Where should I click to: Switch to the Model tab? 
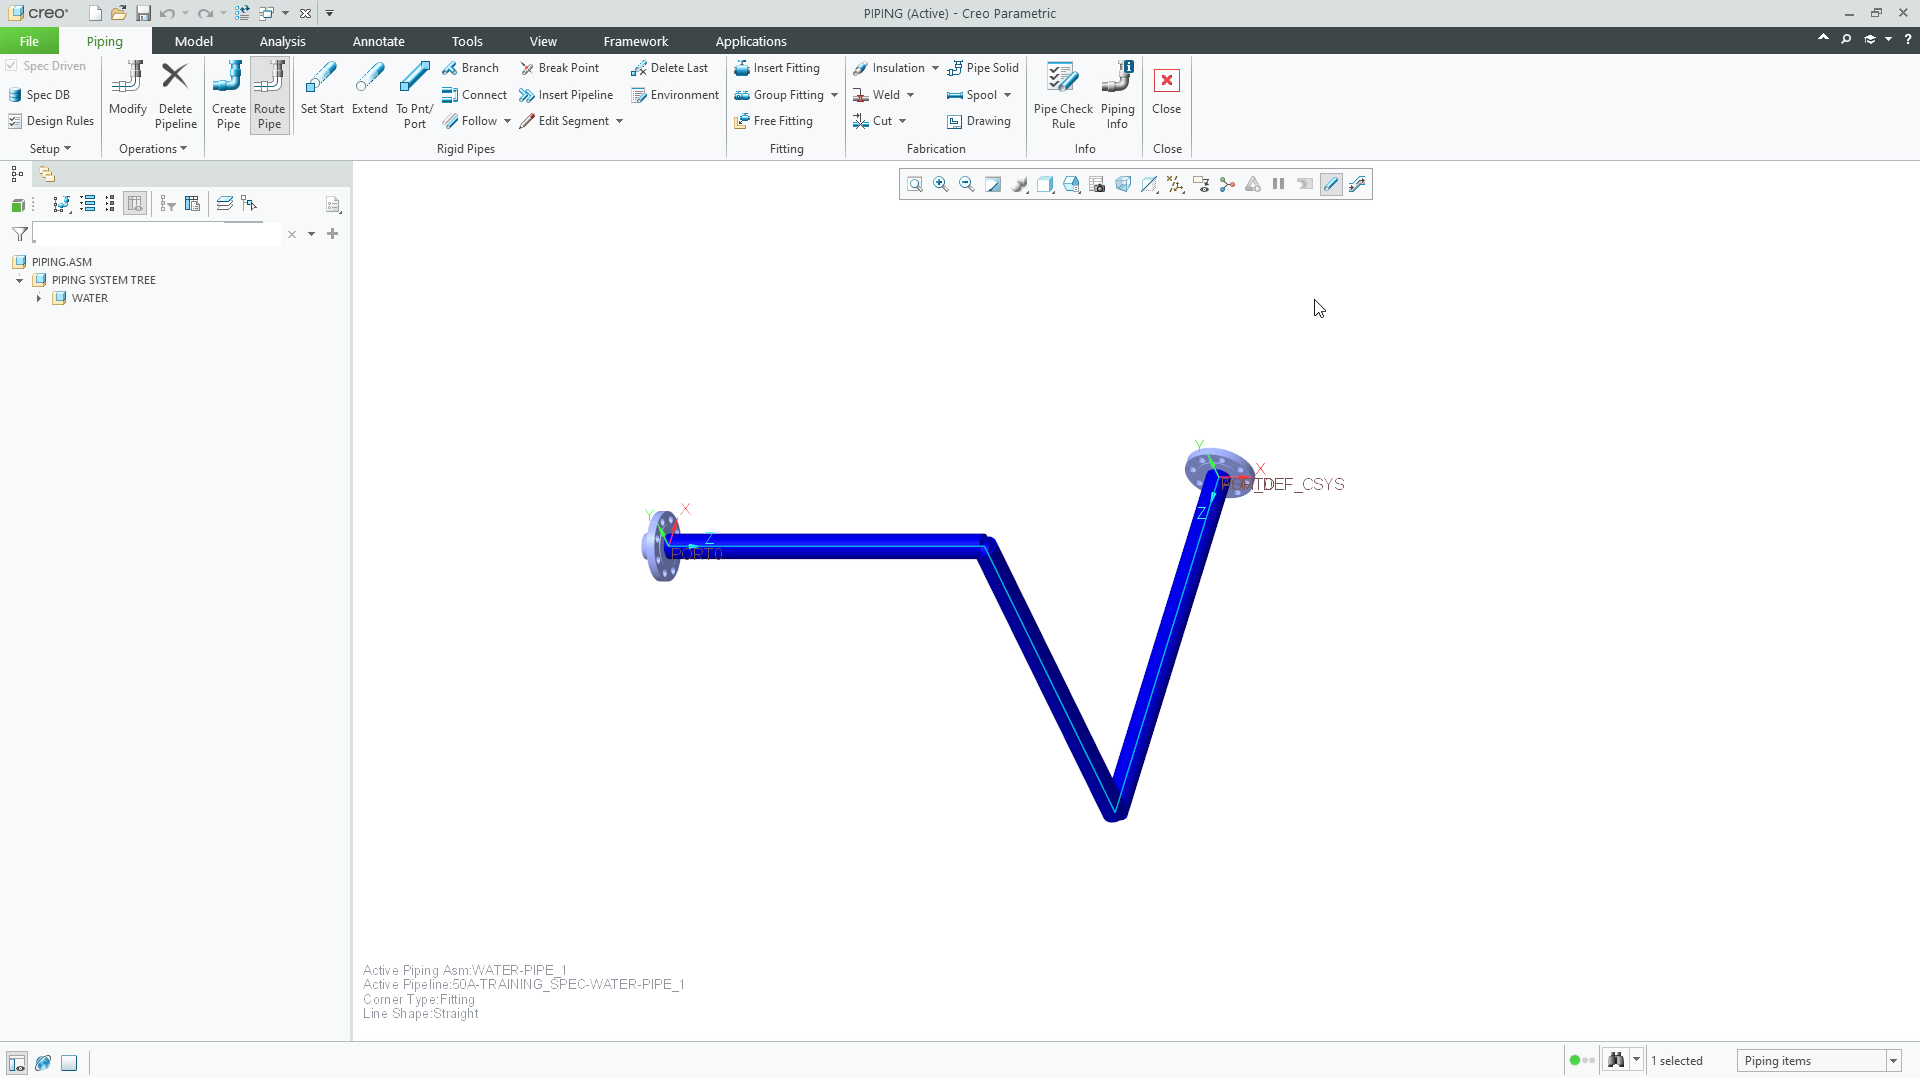pos(193,41)
